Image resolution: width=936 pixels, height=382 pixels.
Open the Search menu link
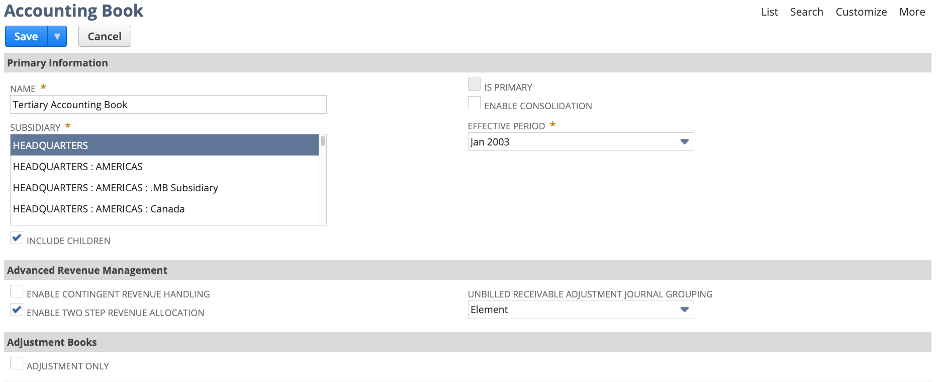click(806, 12)
